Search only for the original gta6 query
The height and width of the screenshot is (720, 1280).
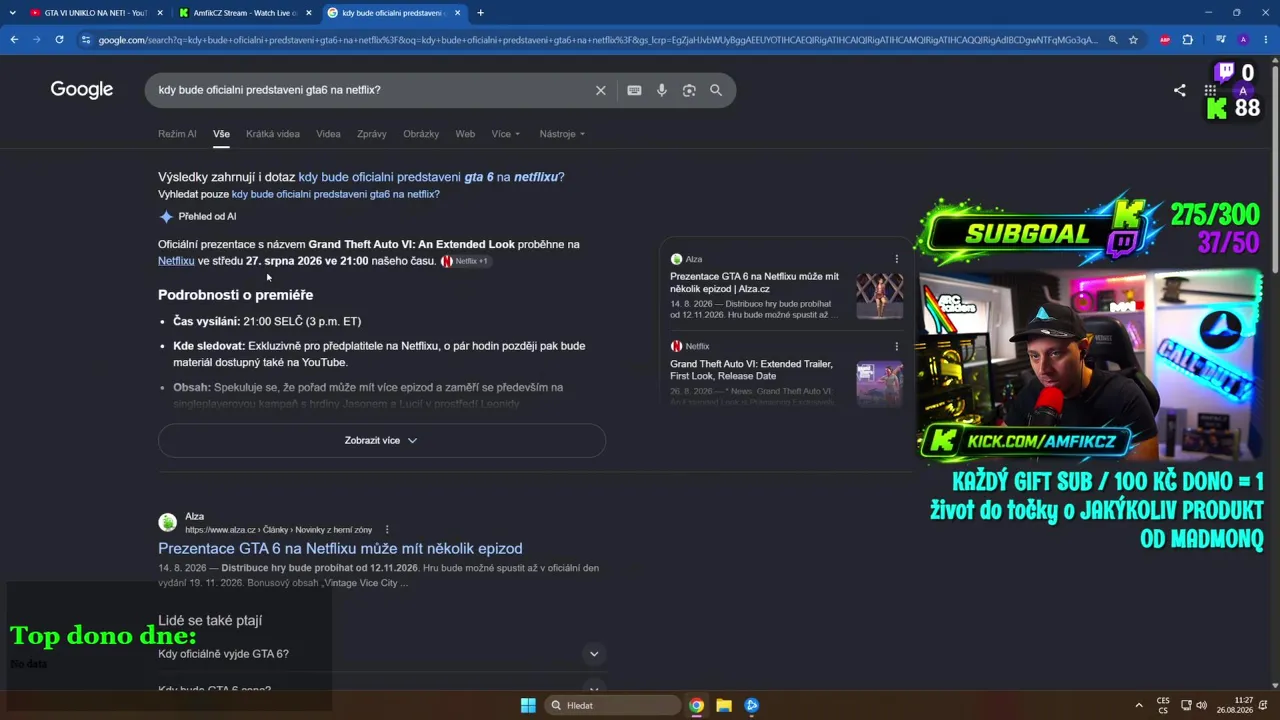[x=336, y=194]
